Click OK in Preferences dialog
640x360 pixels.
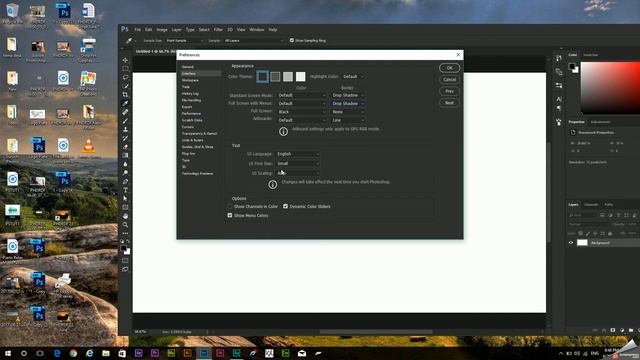pos(449,68)
